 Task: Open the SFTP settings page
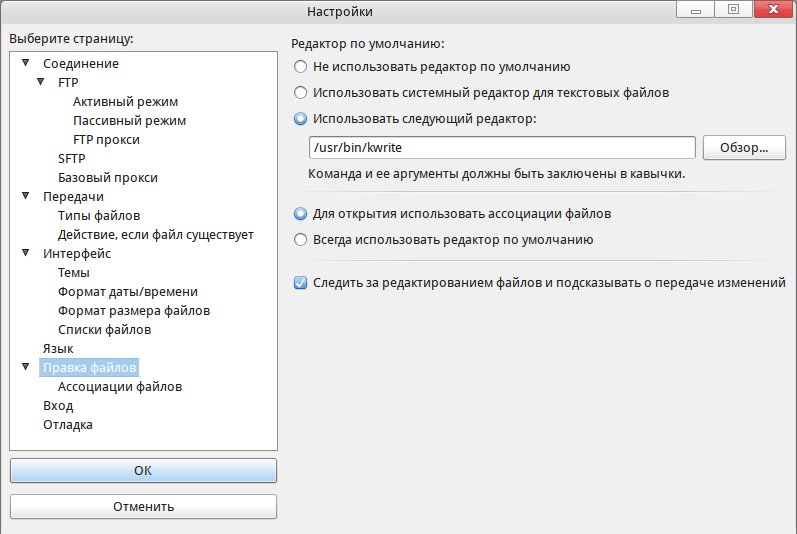click(72, 159)
